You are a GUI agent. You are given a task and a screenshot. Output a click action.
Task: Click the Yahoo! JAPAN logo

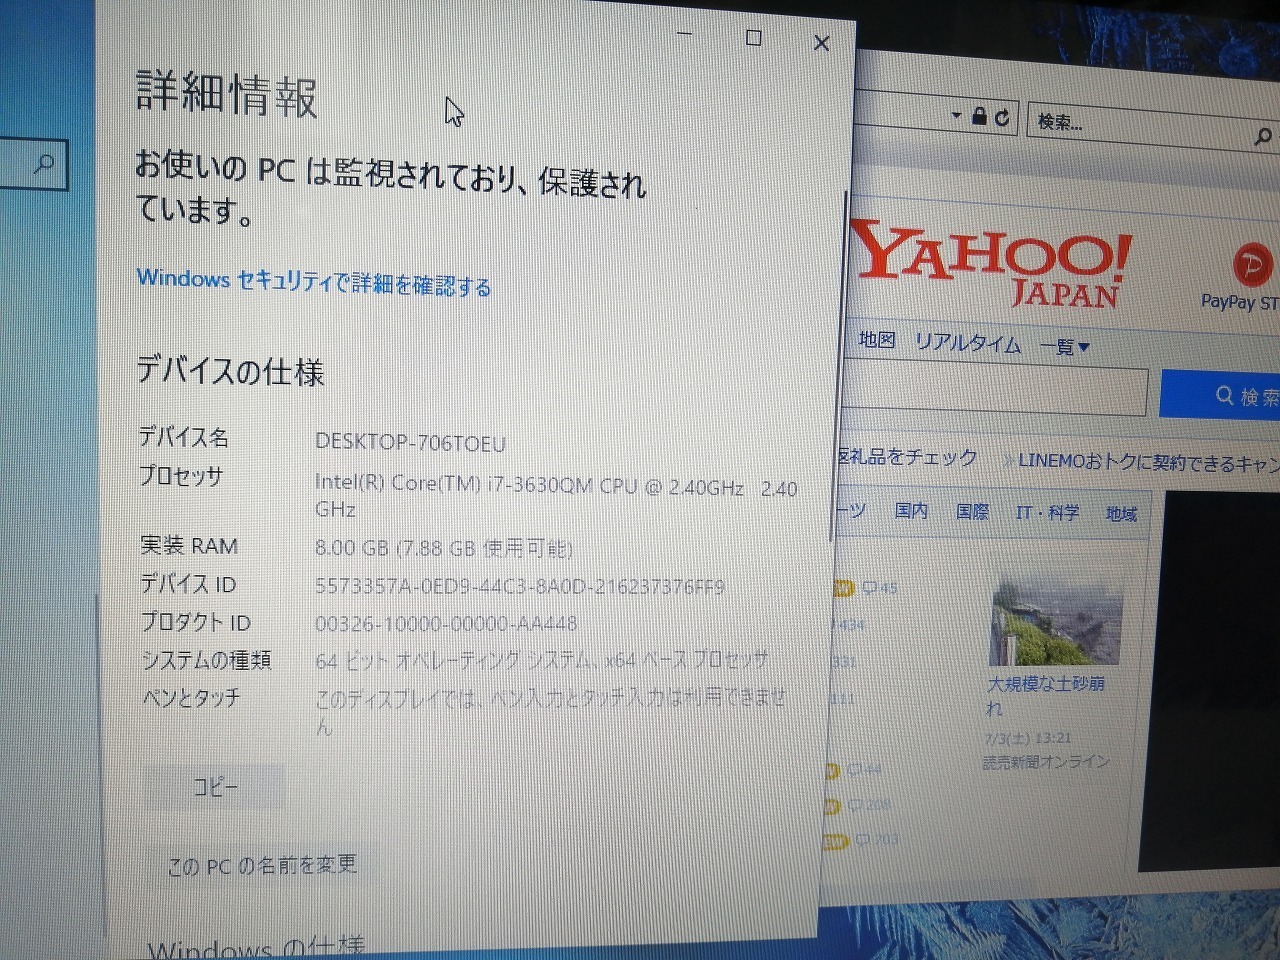point(993,263)
